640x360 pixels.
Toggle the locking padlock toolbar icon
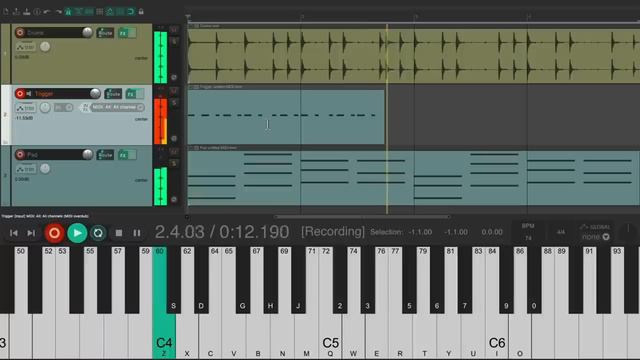click(x=141, y=12)
